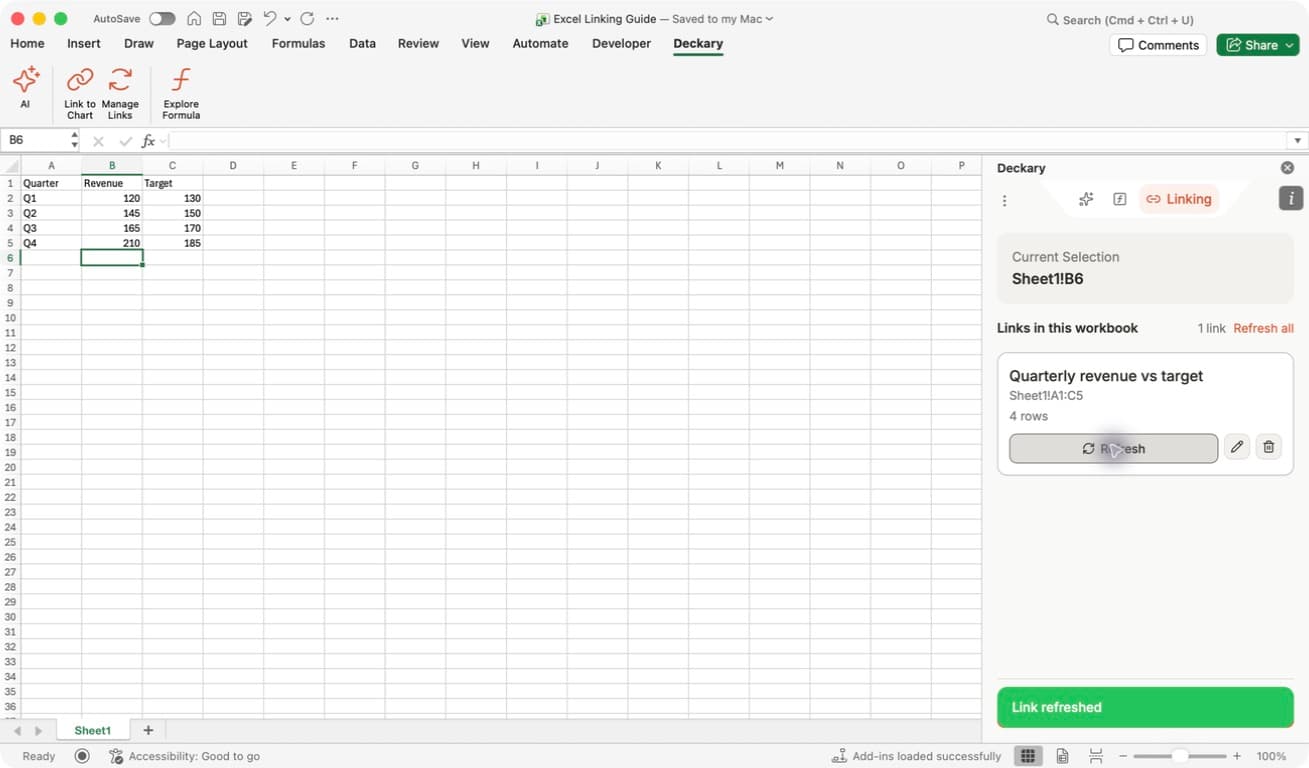Confirm formula entry with the checkmark icon
Viewport: 1309px width, 768px height.
(x=125, y=141)
